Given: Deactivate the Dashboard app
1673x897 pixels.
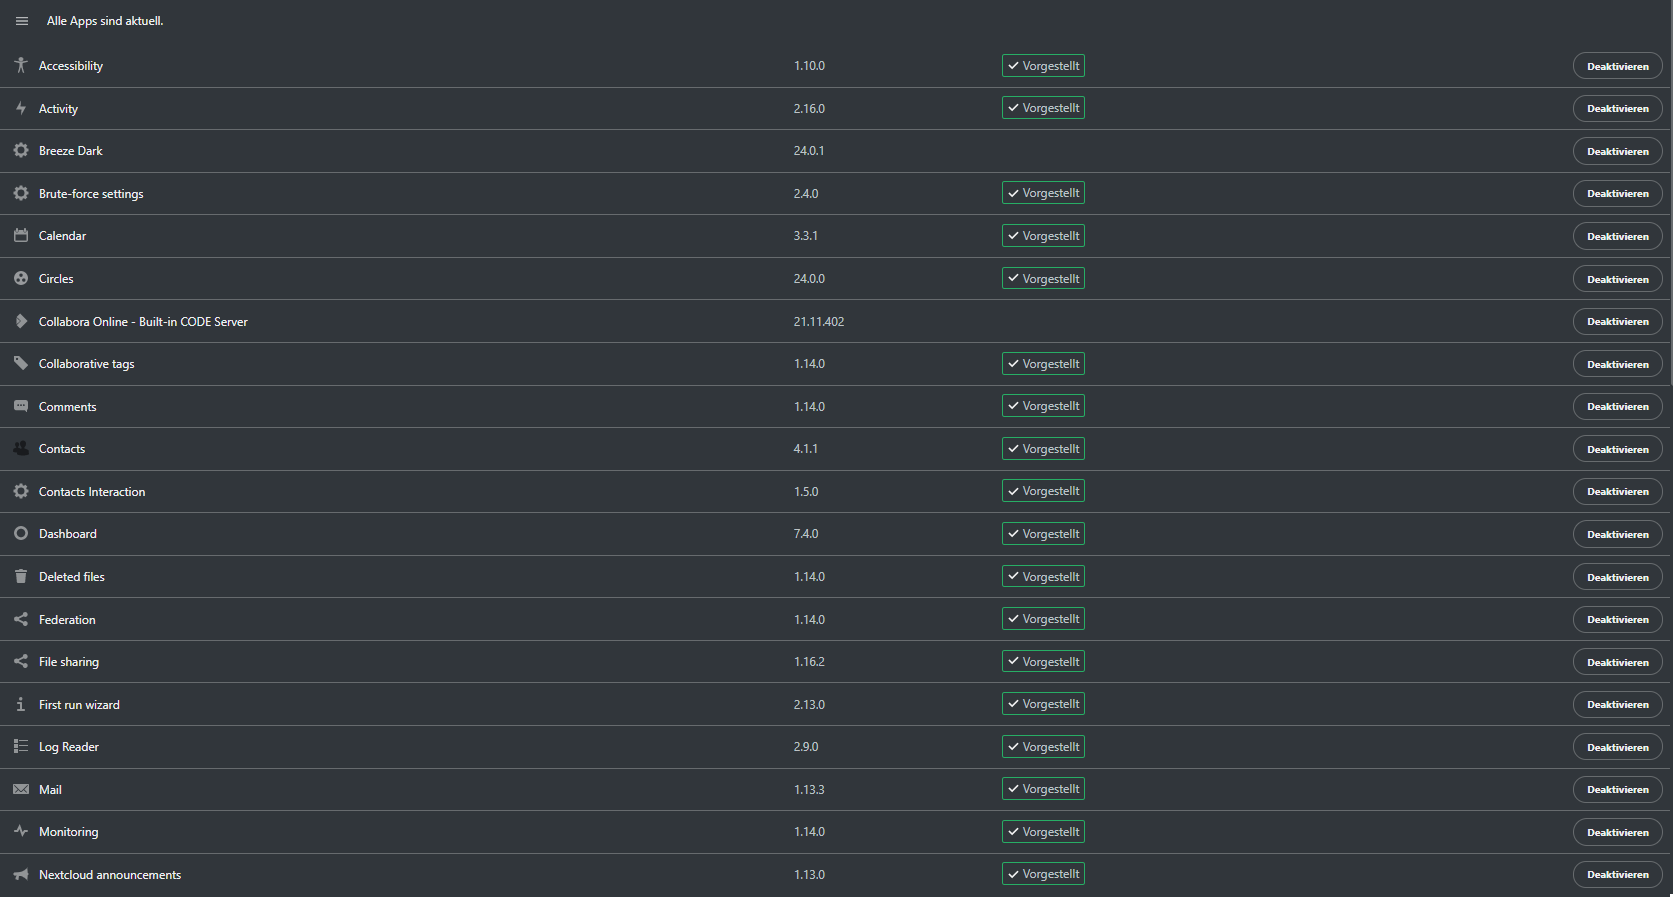Looking at the screenshot, I should 1617,534.
